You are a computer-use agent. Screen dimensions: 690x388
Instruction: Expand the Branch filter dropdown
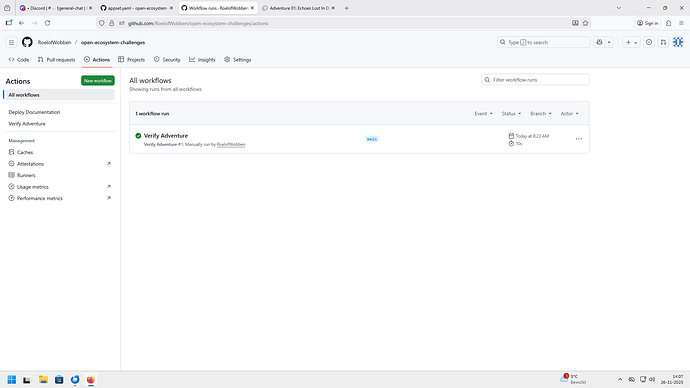coord(540,113)
